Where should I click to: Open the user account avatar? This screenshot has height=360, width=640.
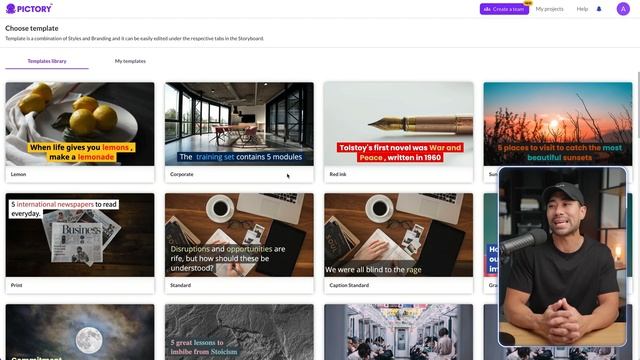point(623,9)
